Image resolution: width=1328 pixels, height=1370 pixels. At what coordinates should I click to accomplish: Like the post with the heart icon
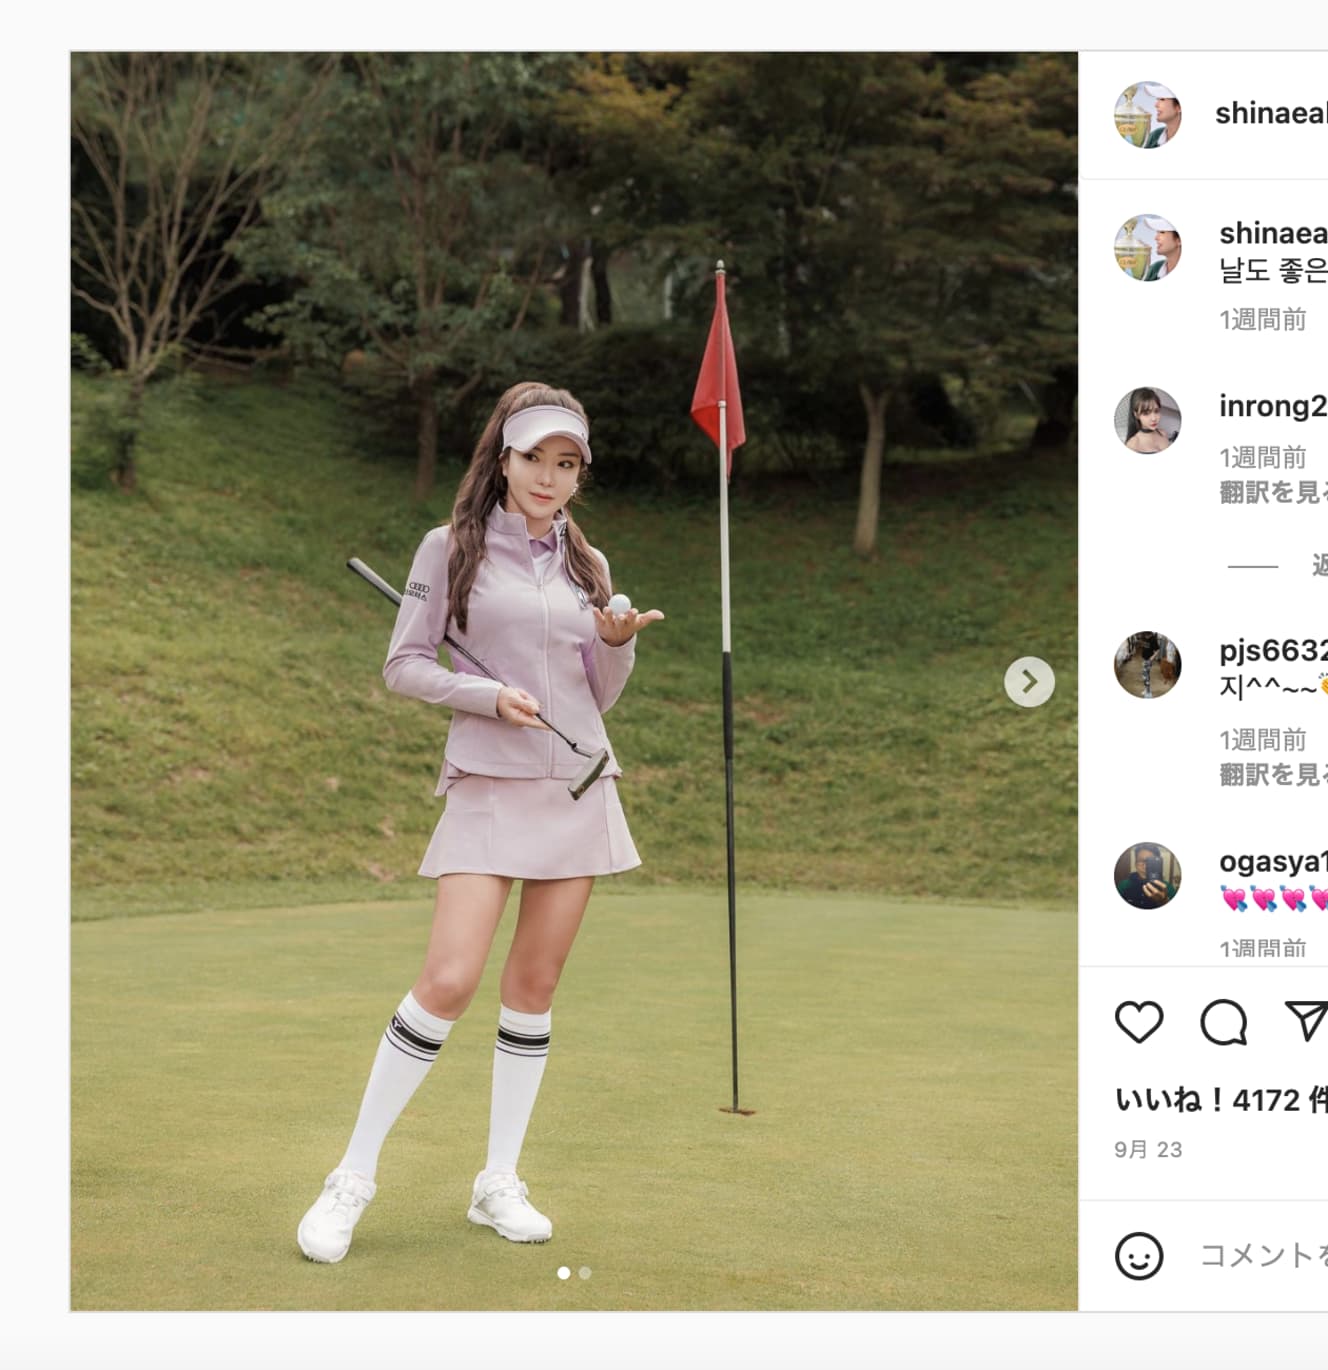click(1139, 1022)
